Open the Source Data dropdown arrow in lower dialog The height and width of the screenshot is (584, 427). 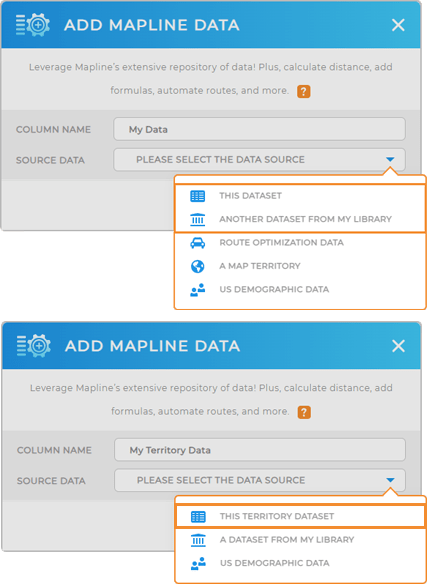click(x=390, y=480)
